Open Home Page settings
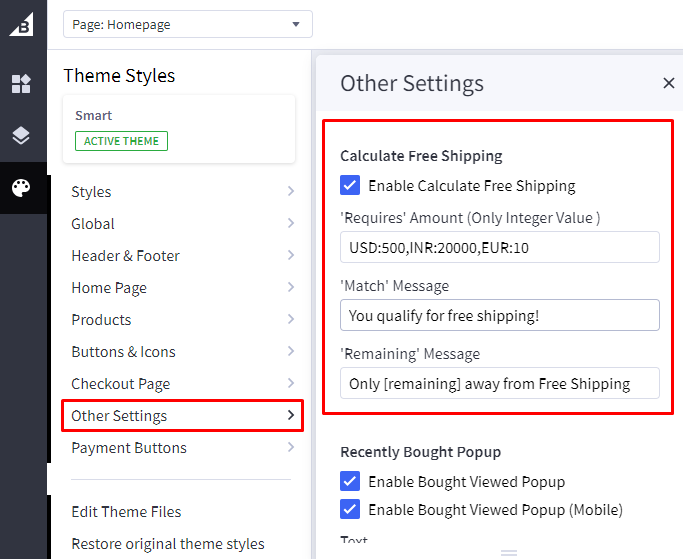 pos(182,288)
